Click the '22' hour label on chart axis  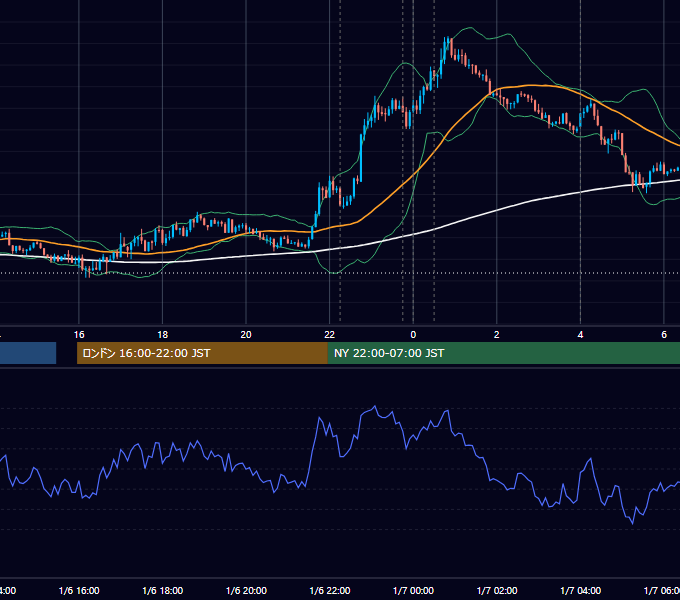(330, 335)
